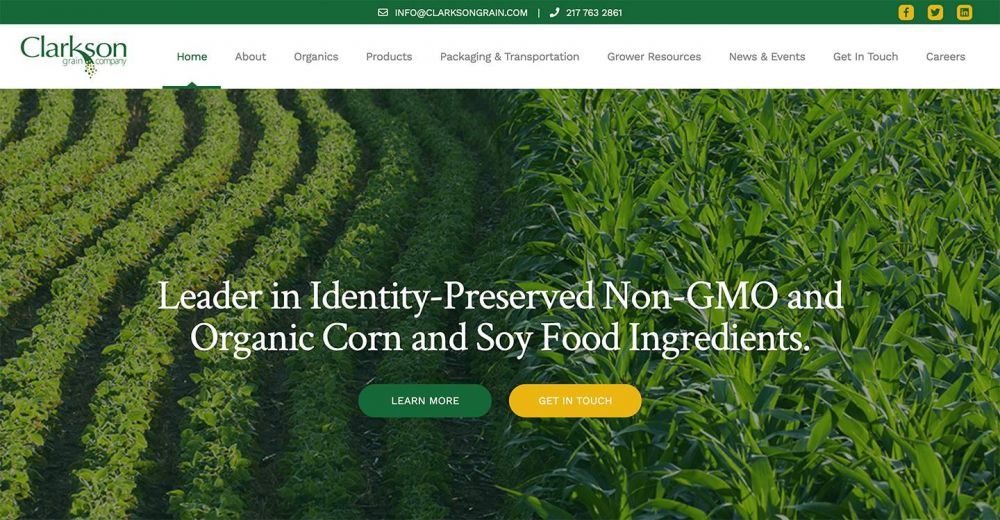Visit the Grower Resources section
Screen dimensions: 1000x520
click(x=654, y=57)
